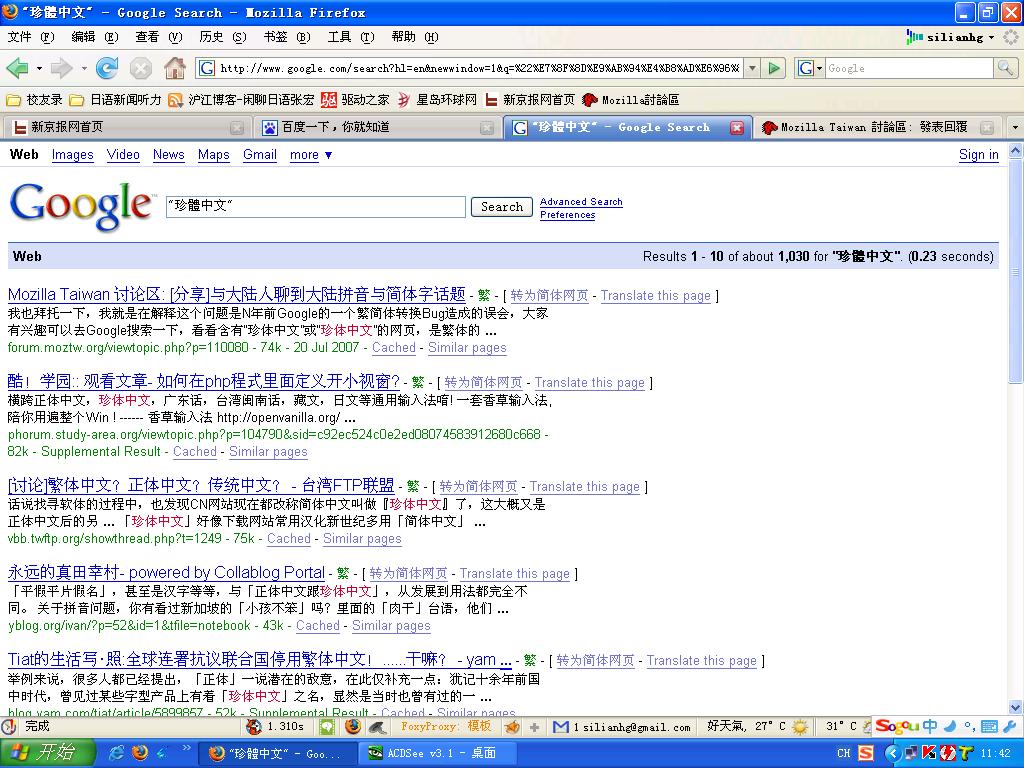Expand the 'more' Google services menu

(311, 155)
